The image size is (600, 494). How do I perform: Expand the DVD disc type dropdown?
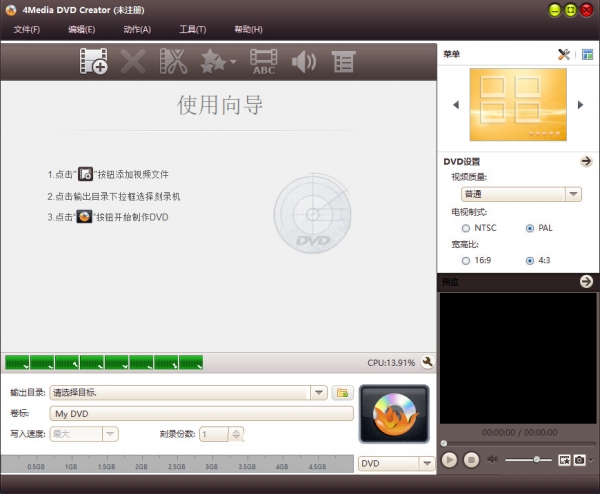coord(427,464)
